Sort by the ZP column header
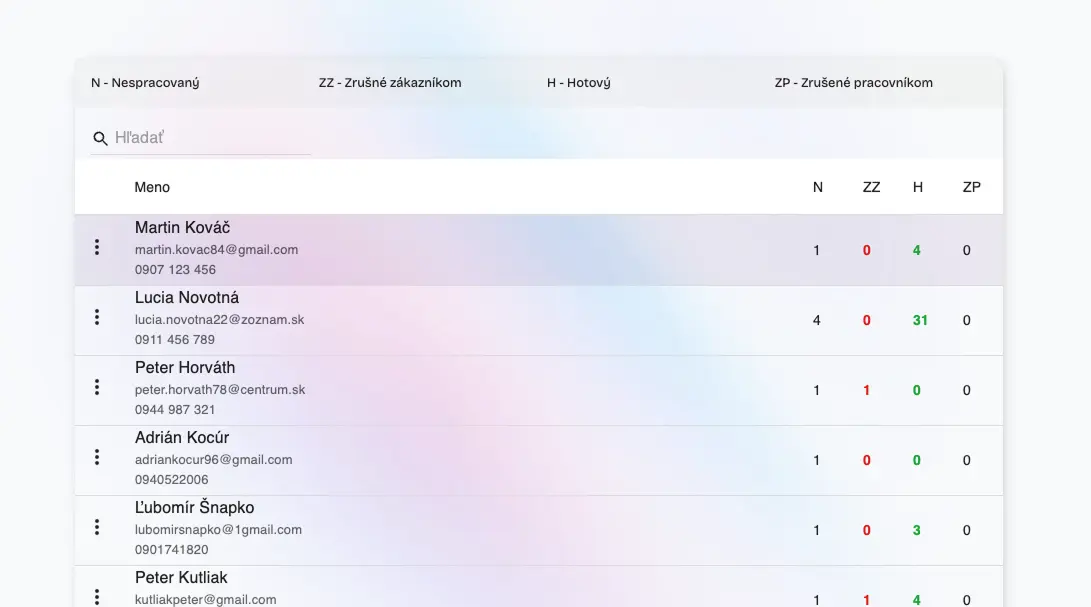Viewport: 1091px width, 607px height. tap(971, 187)
